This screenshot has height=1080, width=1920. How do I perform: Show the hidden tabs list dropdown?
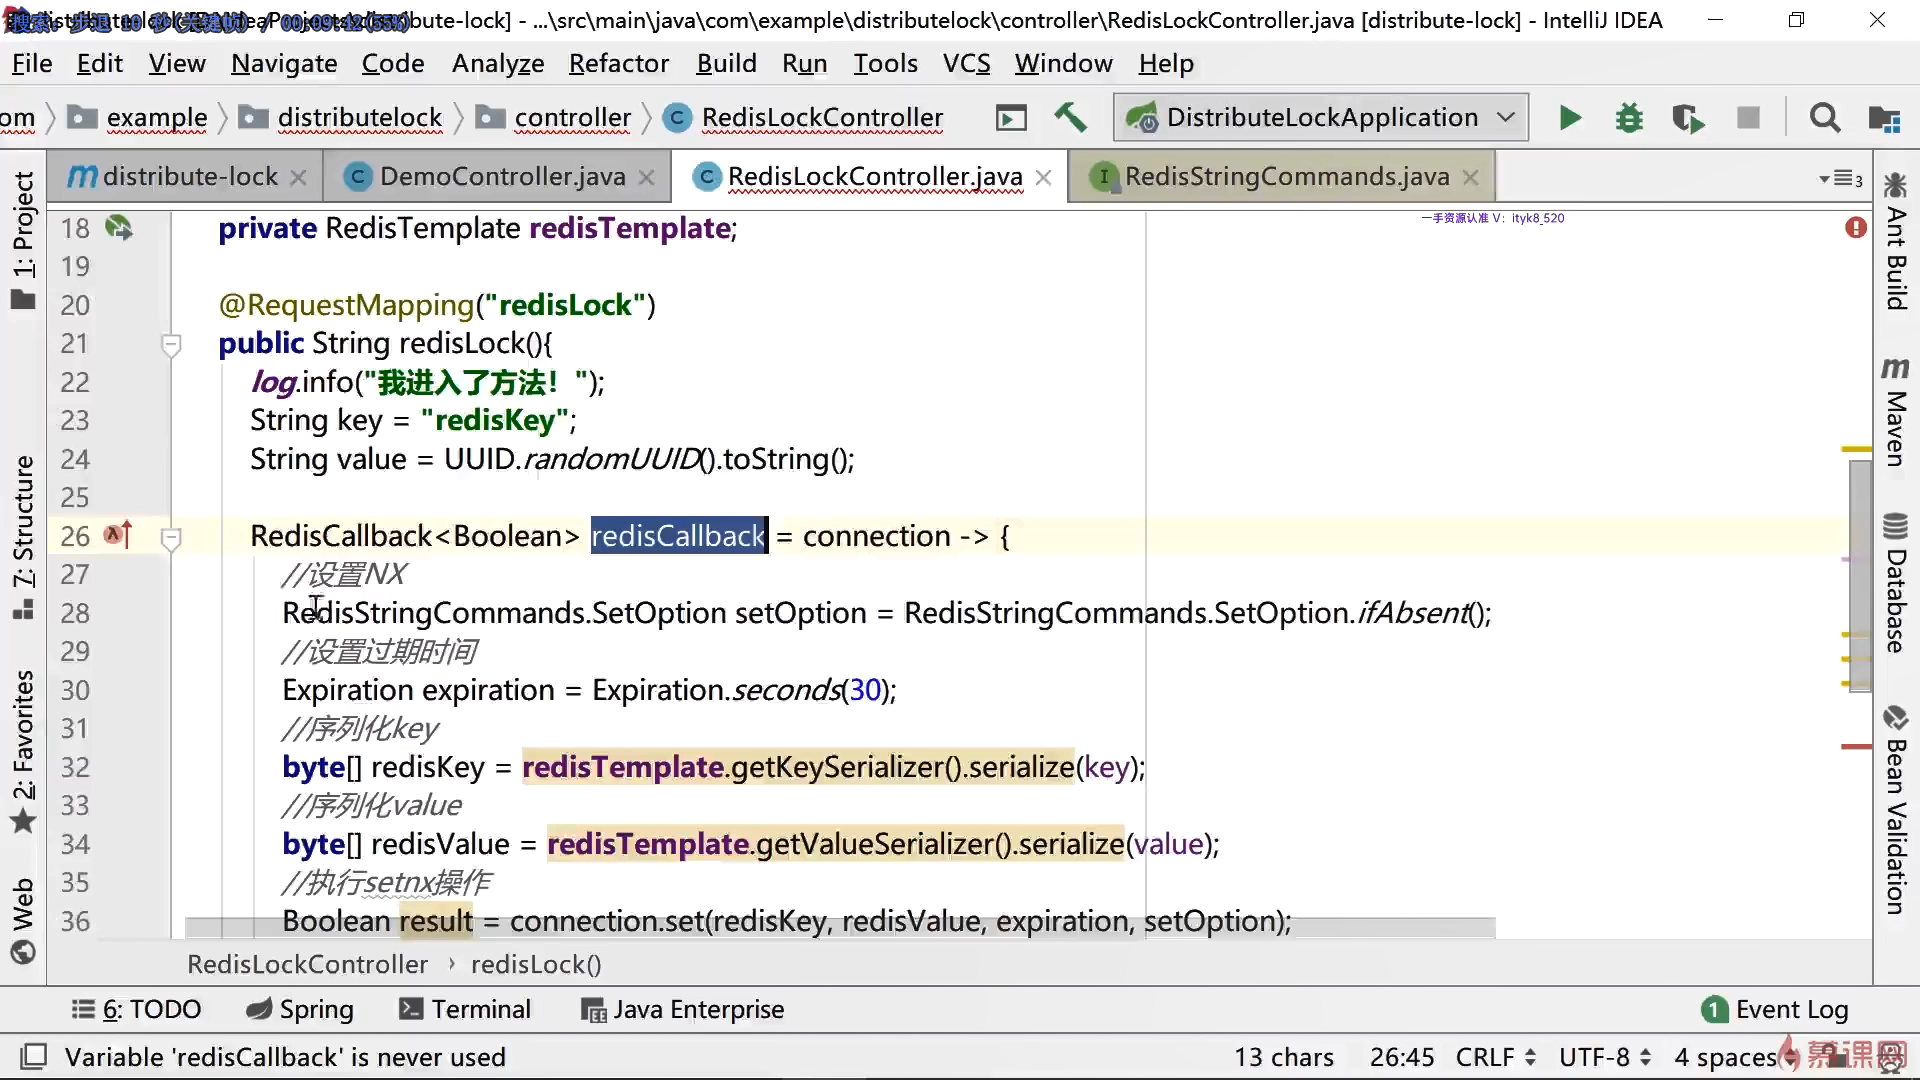(x=1841, y=178)
